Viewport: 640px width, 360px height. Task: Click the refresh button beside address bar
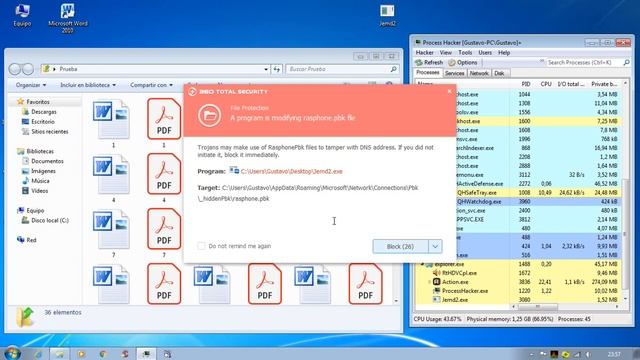tap(277, 69)
